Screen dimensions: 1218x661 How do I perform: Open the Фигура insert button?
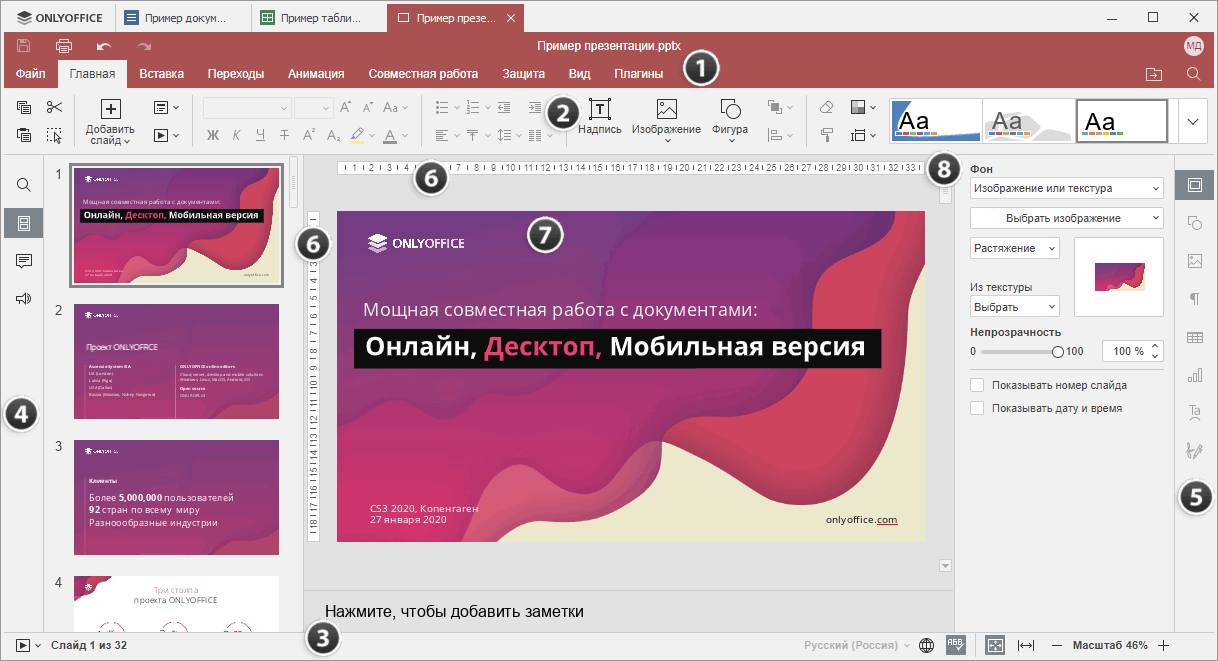coord(730,122)
